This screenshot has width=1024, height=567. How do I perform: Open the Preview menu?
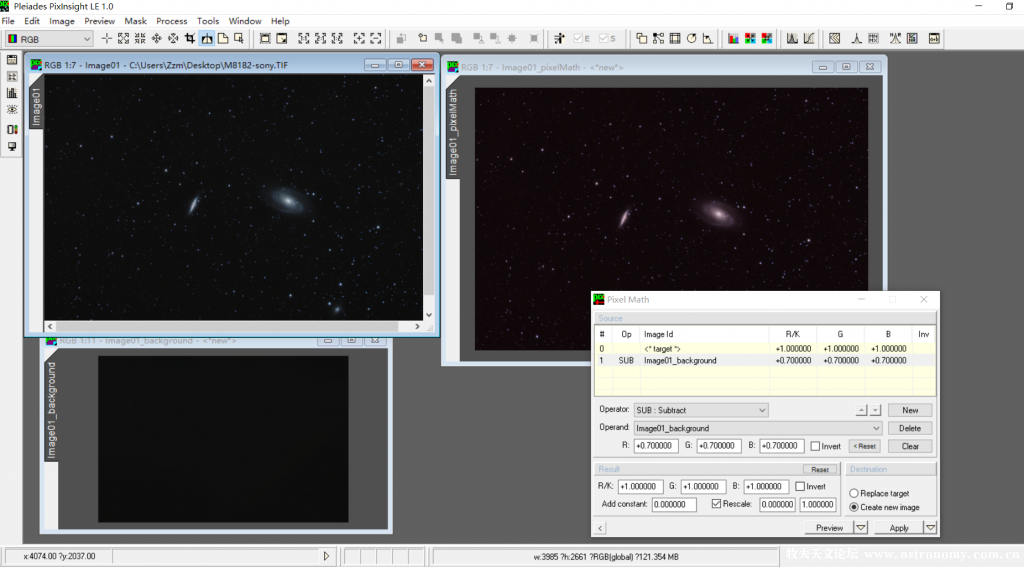(x=99, y=21)
